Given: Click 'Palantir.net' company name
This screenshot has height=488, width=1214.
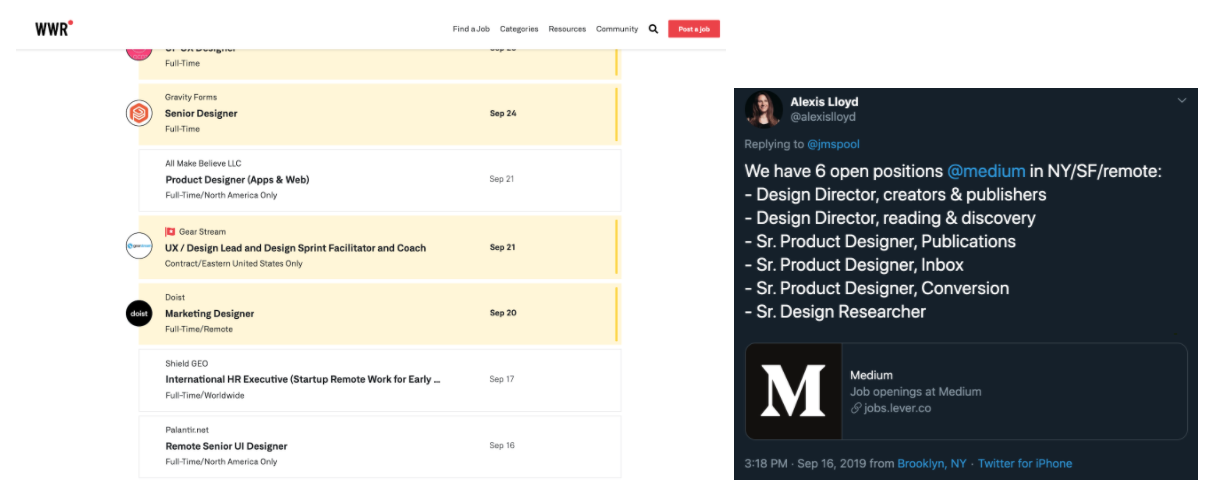Looking at the screenshot, I should [x=186, y=429].
